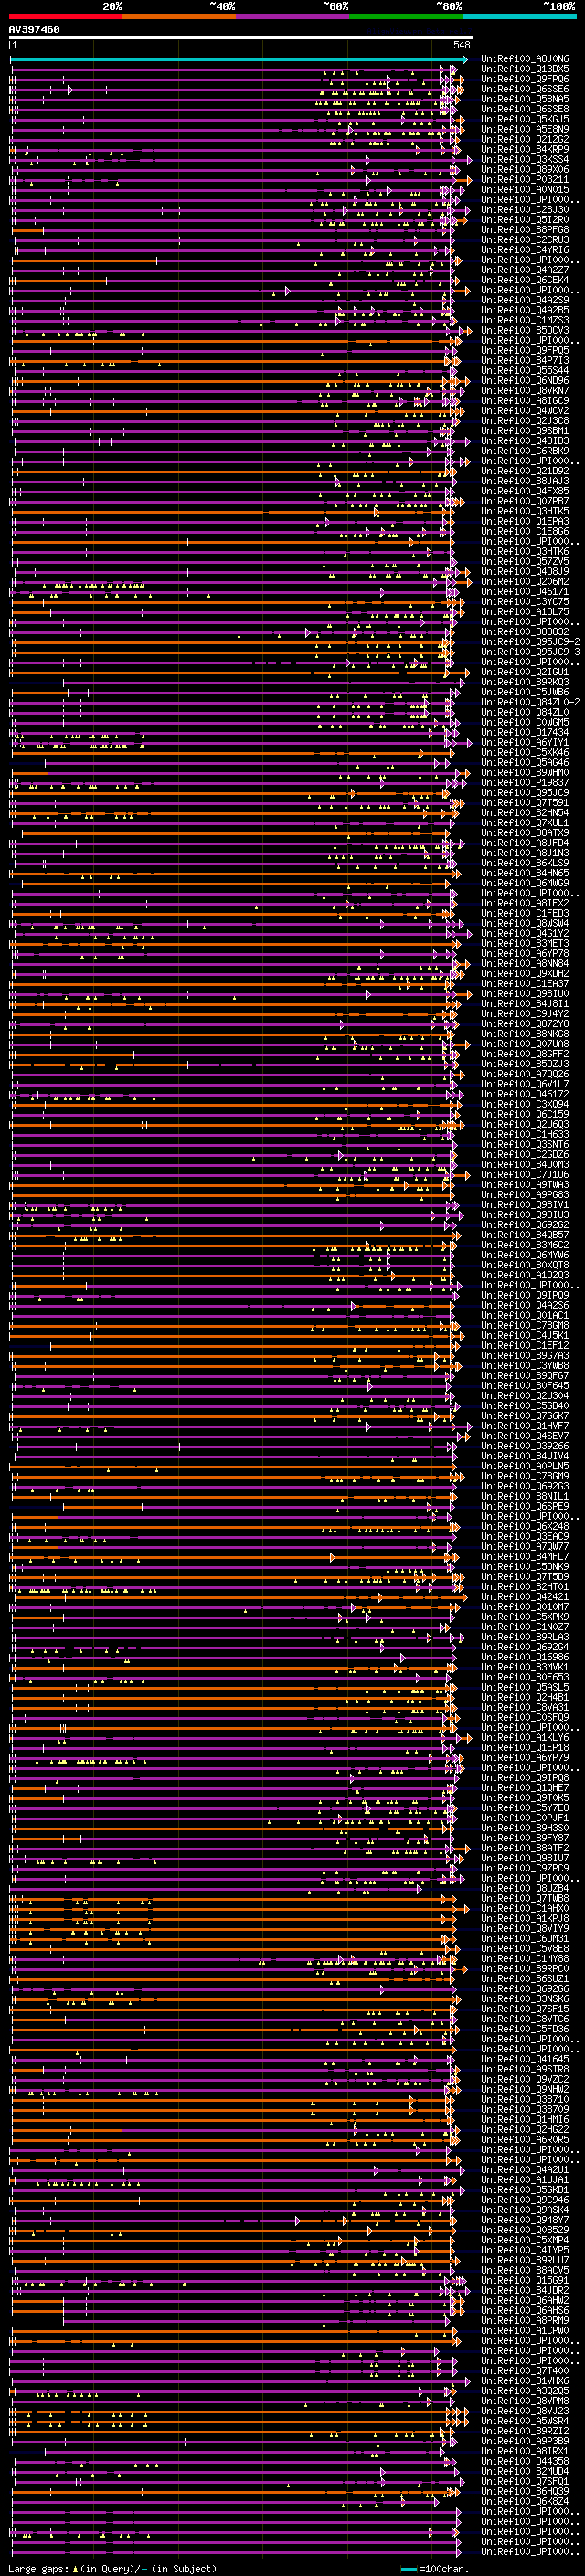Open UniRef100_Q4WCV2 subject label

point(525,410)
